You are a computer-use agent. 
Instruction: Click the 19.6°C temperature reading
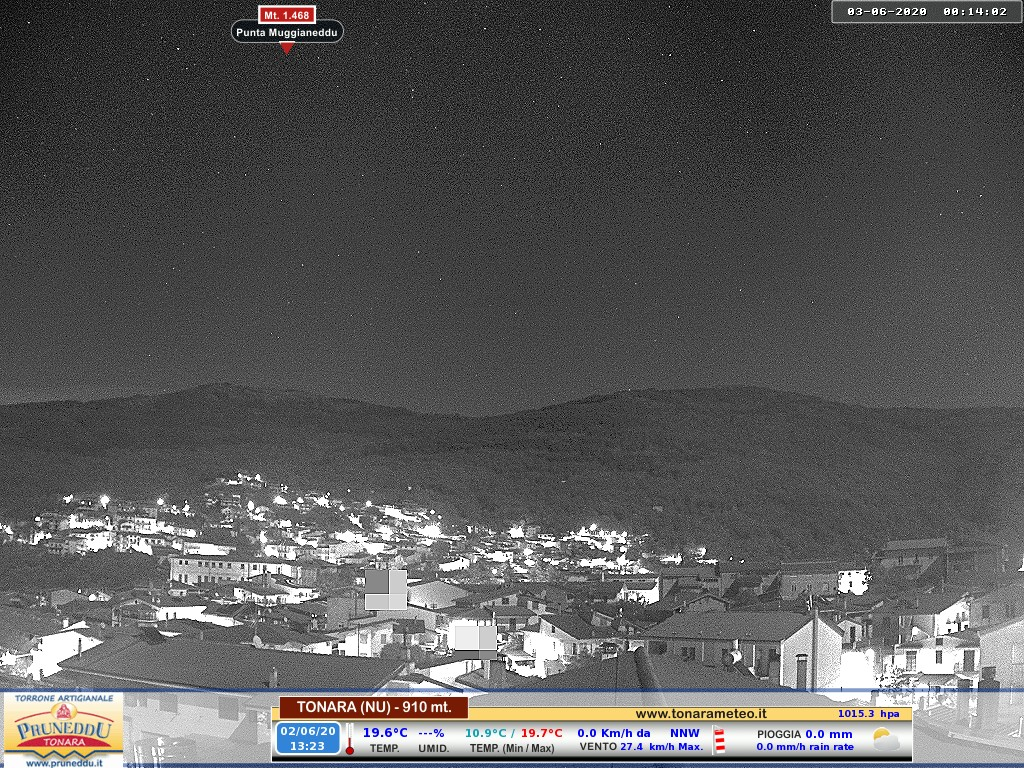tap(385, 733)
